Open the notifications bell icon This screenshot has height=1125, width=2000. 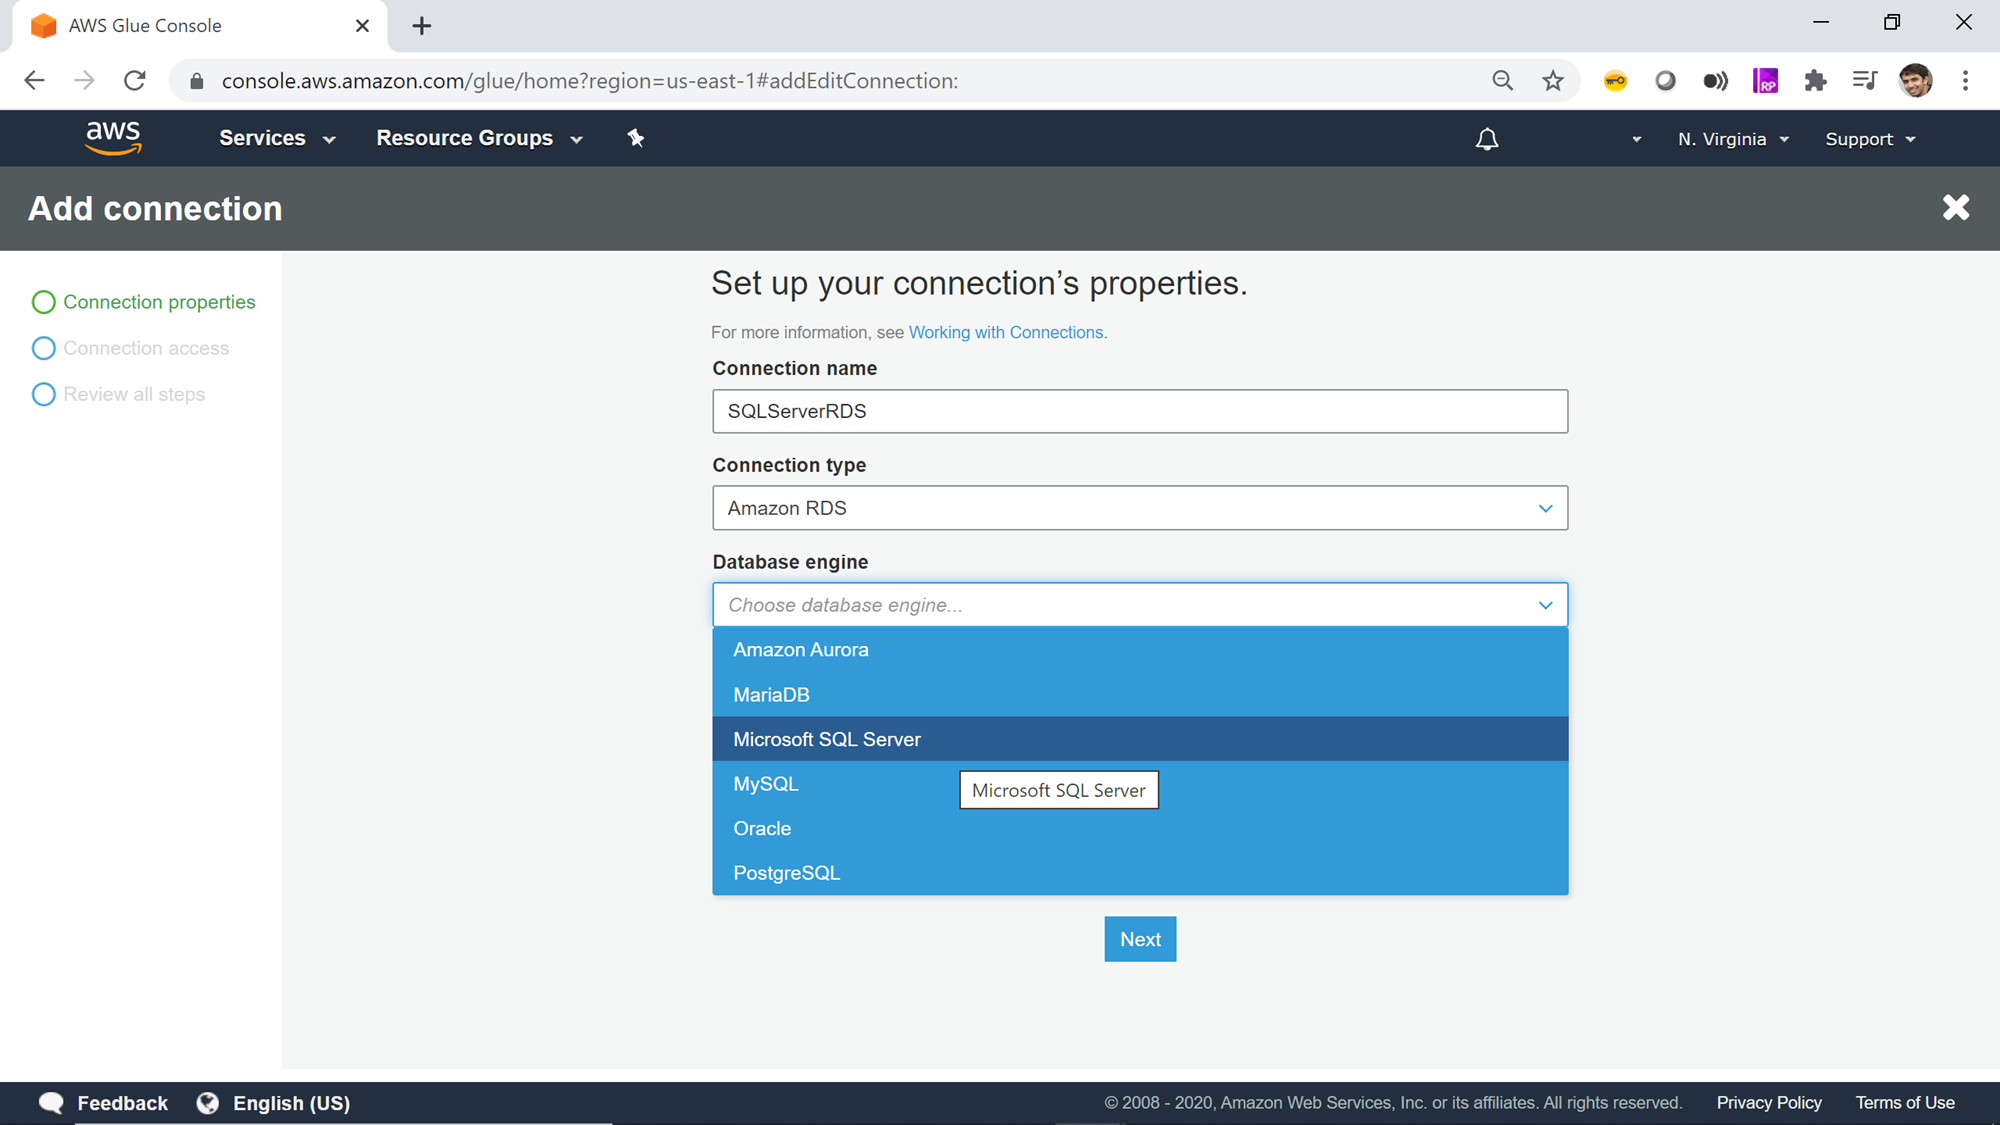point(1487,139)
